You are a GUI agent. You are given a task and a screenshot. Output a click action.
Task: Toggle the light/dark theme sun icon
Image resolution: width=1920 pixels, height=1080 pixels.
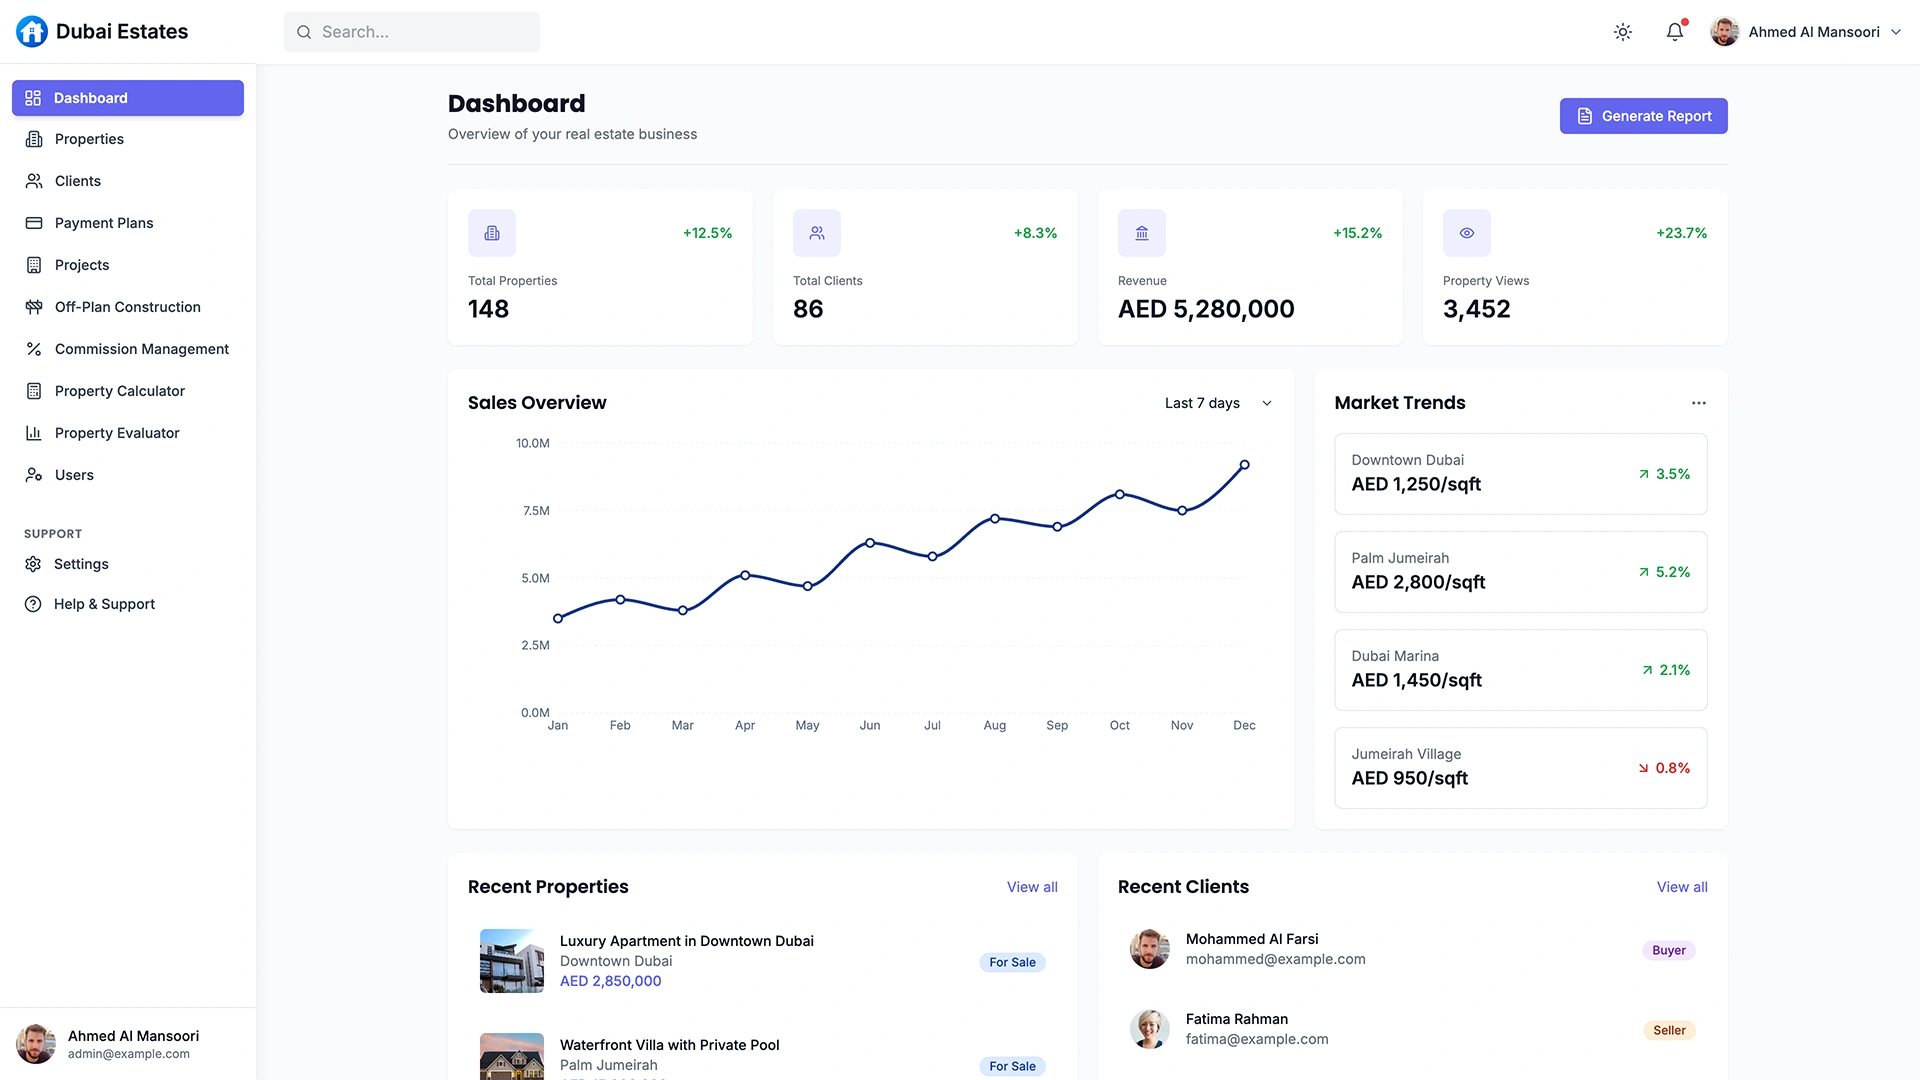(1623, 32)
